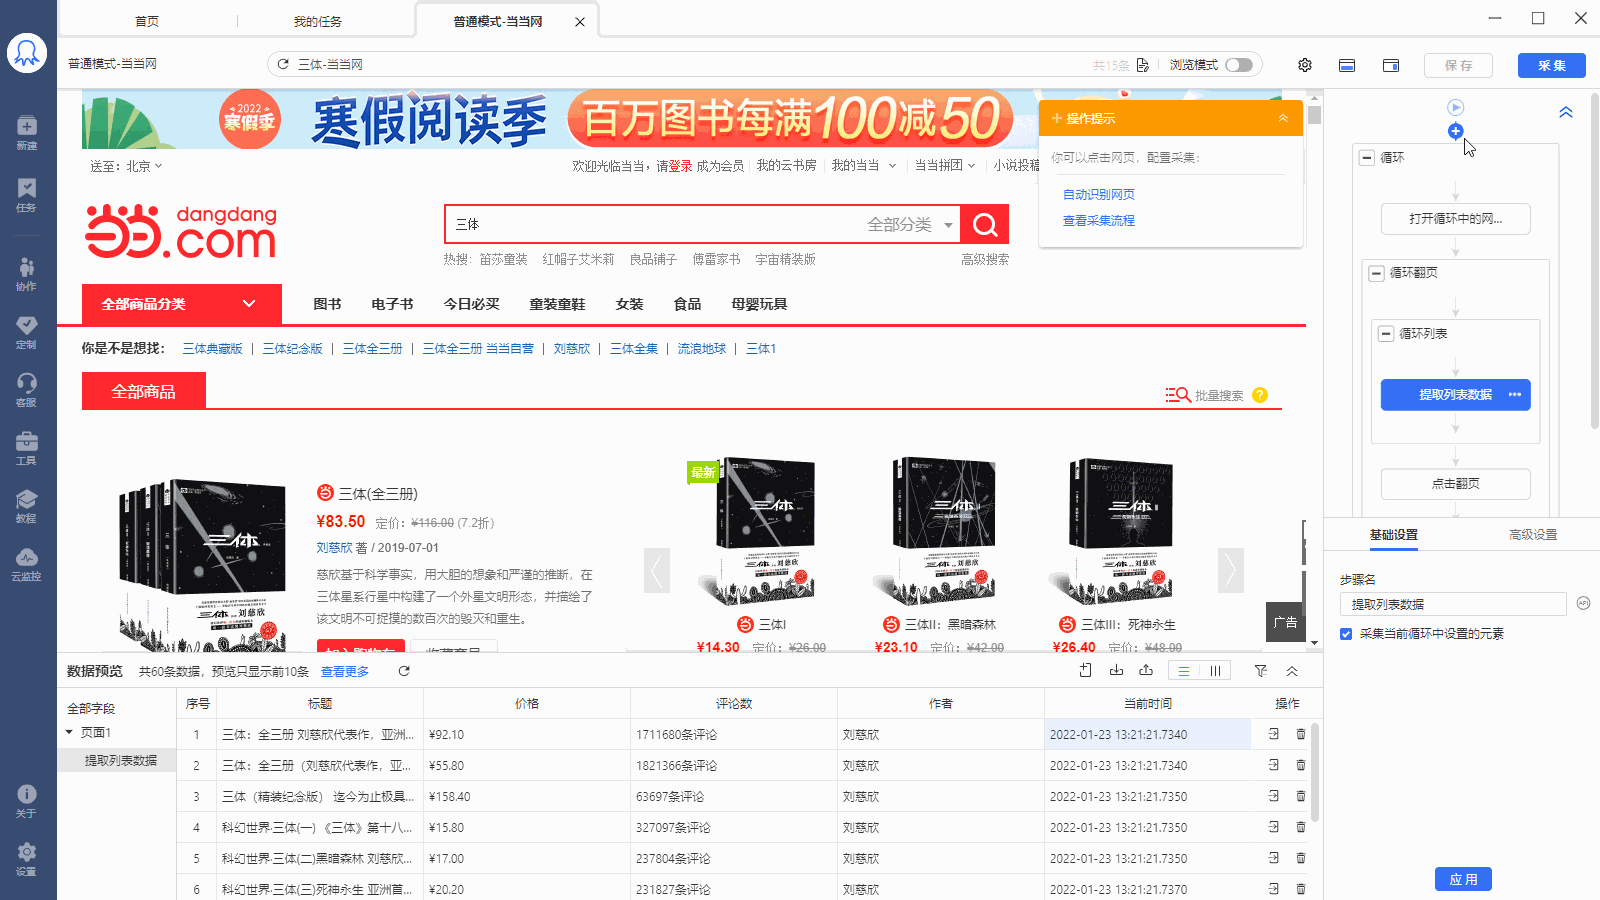Open the 送至: 北京 location dropdown
1600x900 pixels.
click(x=126, y=166)
